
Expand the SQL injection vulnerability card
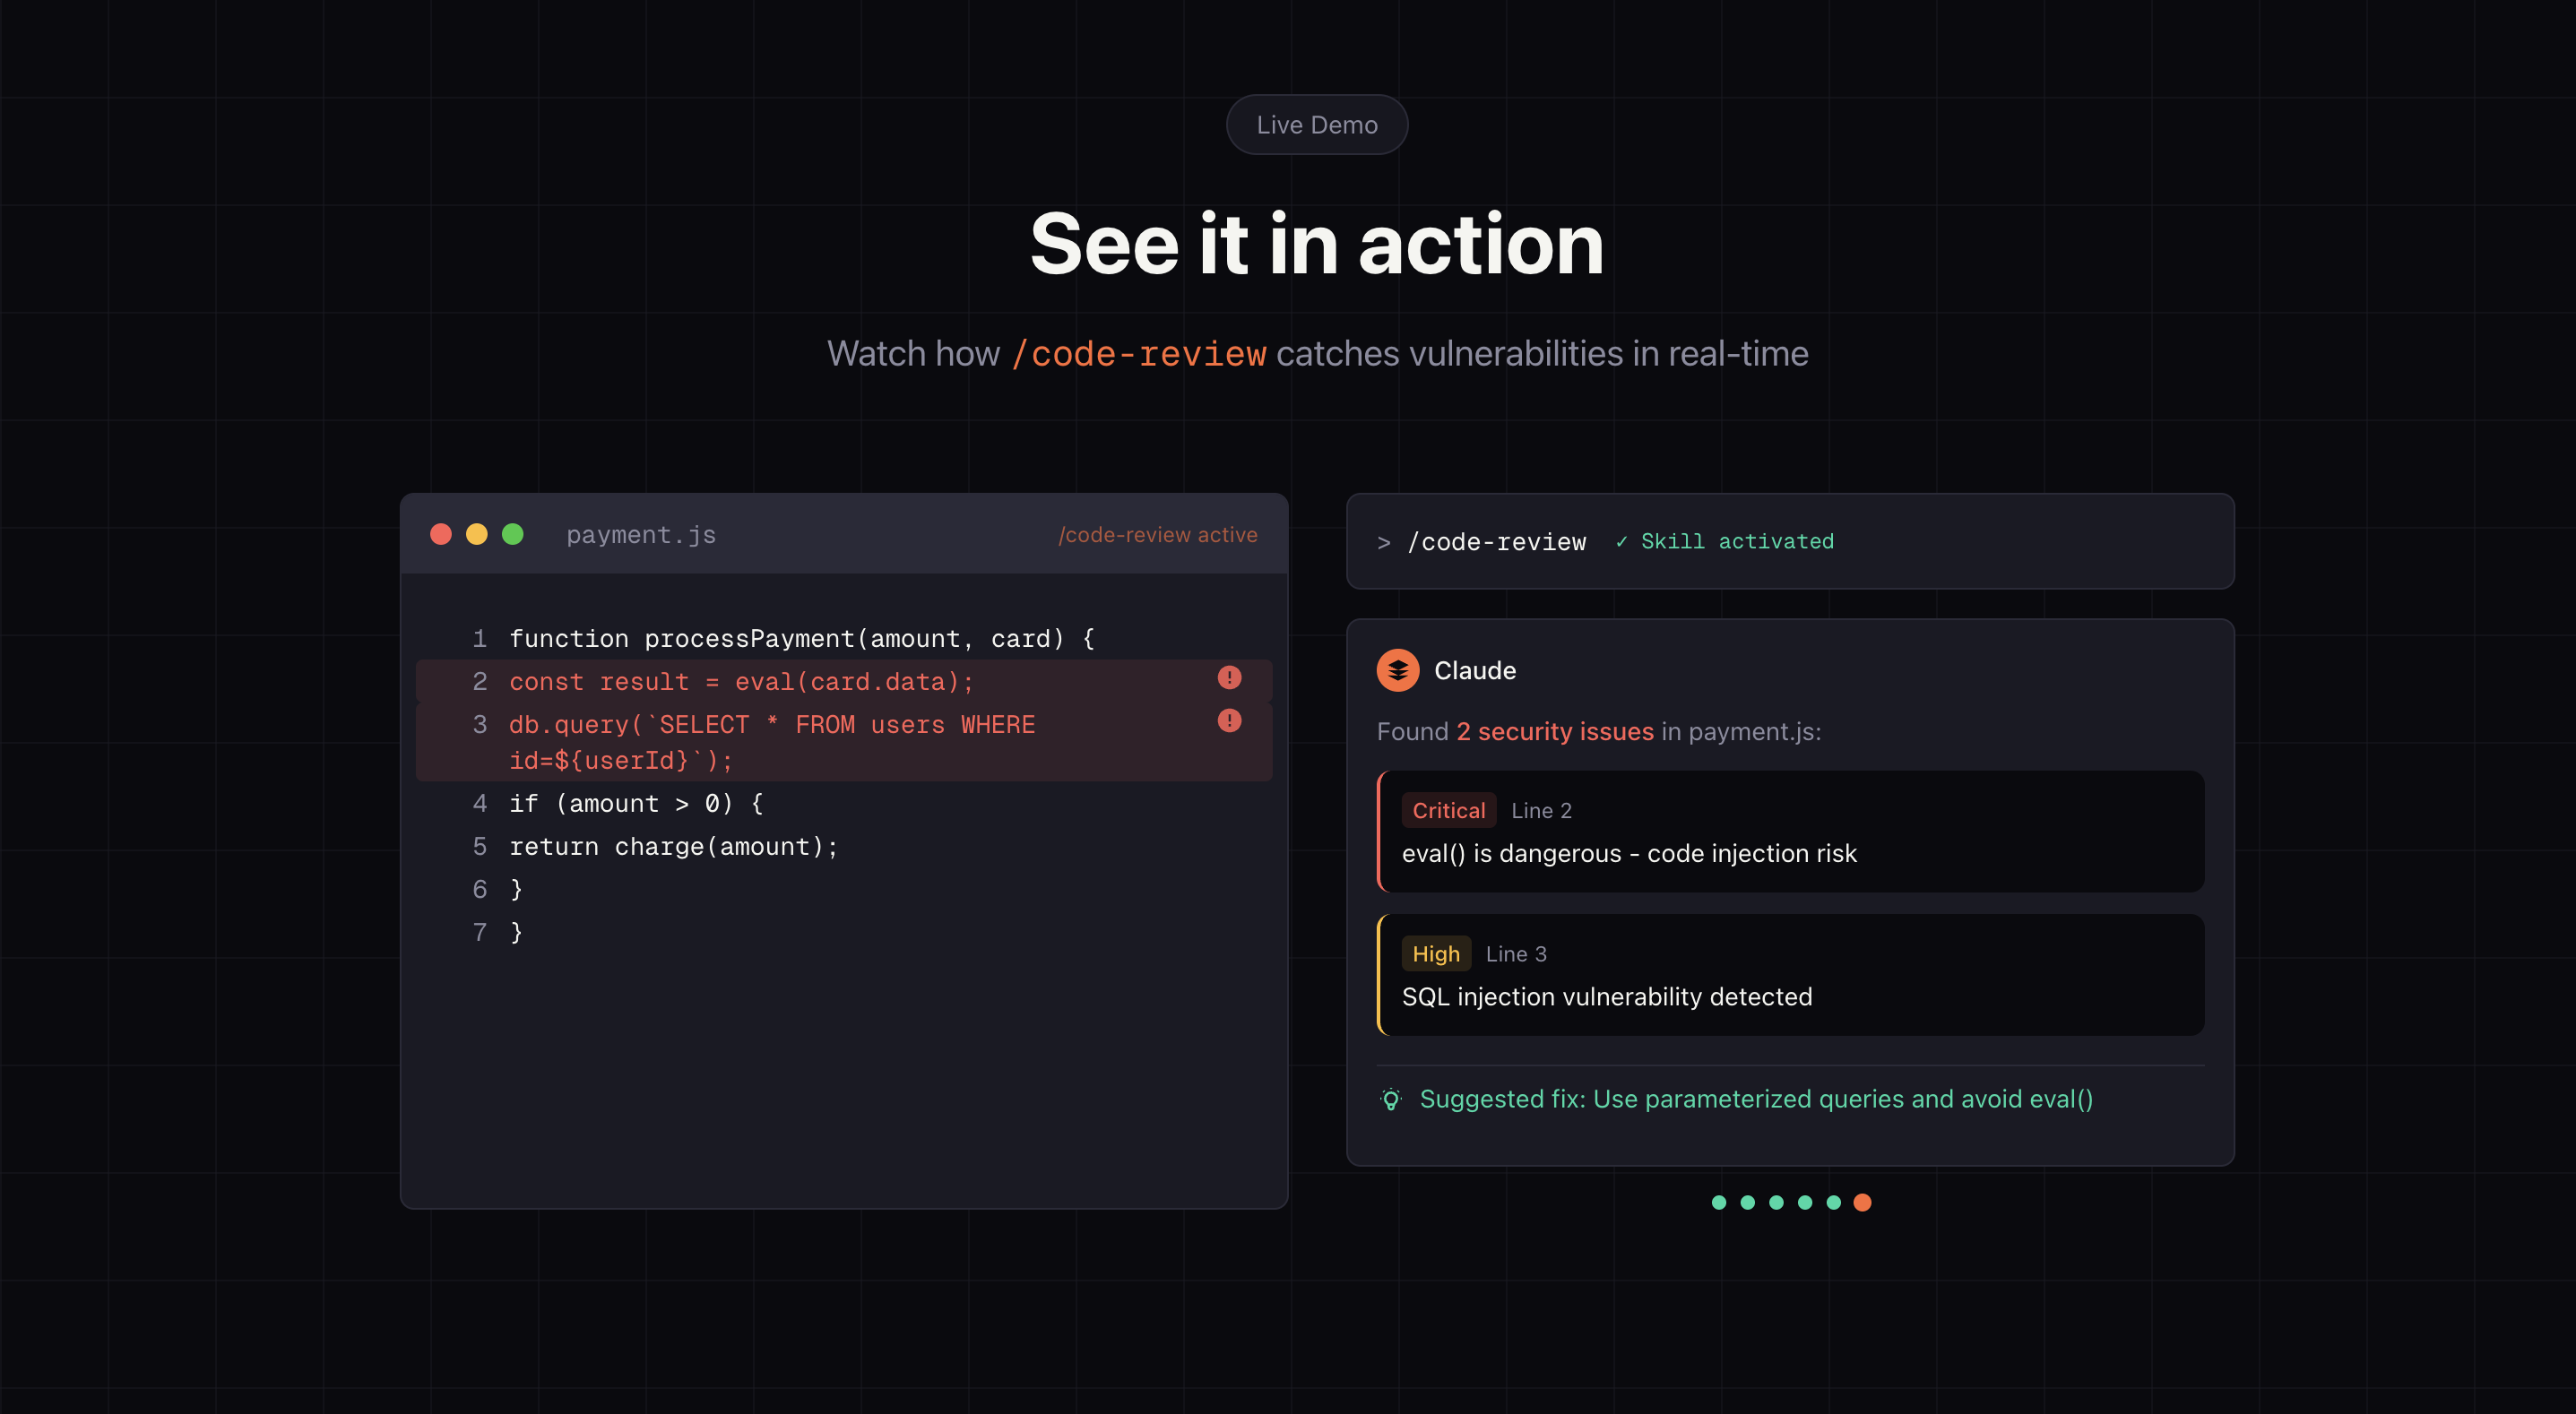(x=1790, y=975)
